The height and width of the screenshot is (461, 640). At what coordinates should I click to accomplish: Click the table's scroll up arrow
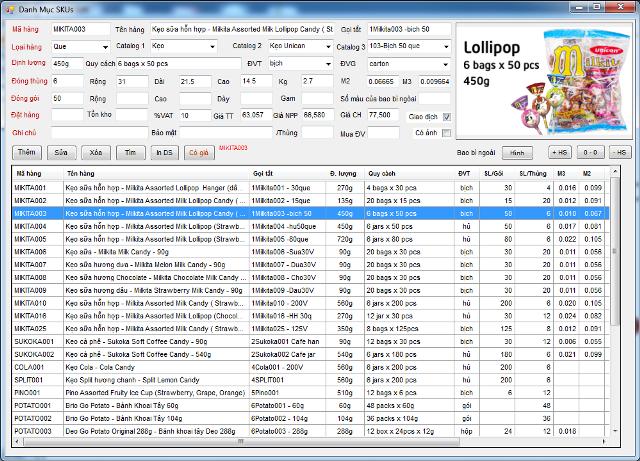tap(615, 172)
